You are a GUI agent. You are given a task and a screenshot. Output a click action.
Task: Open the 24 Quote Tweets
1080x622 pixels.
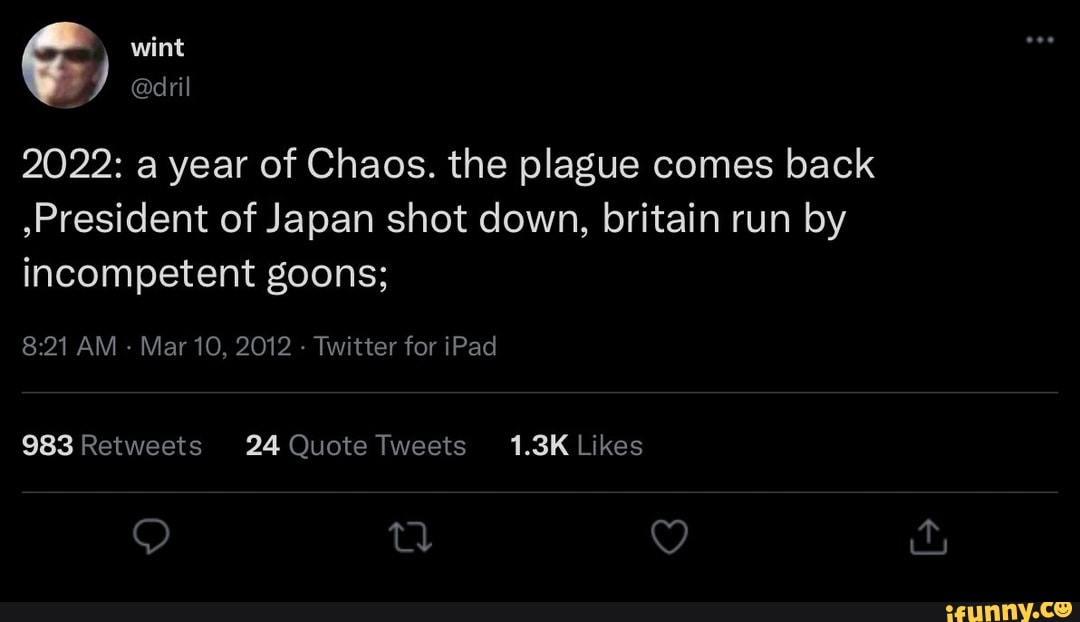click(356, 445)
